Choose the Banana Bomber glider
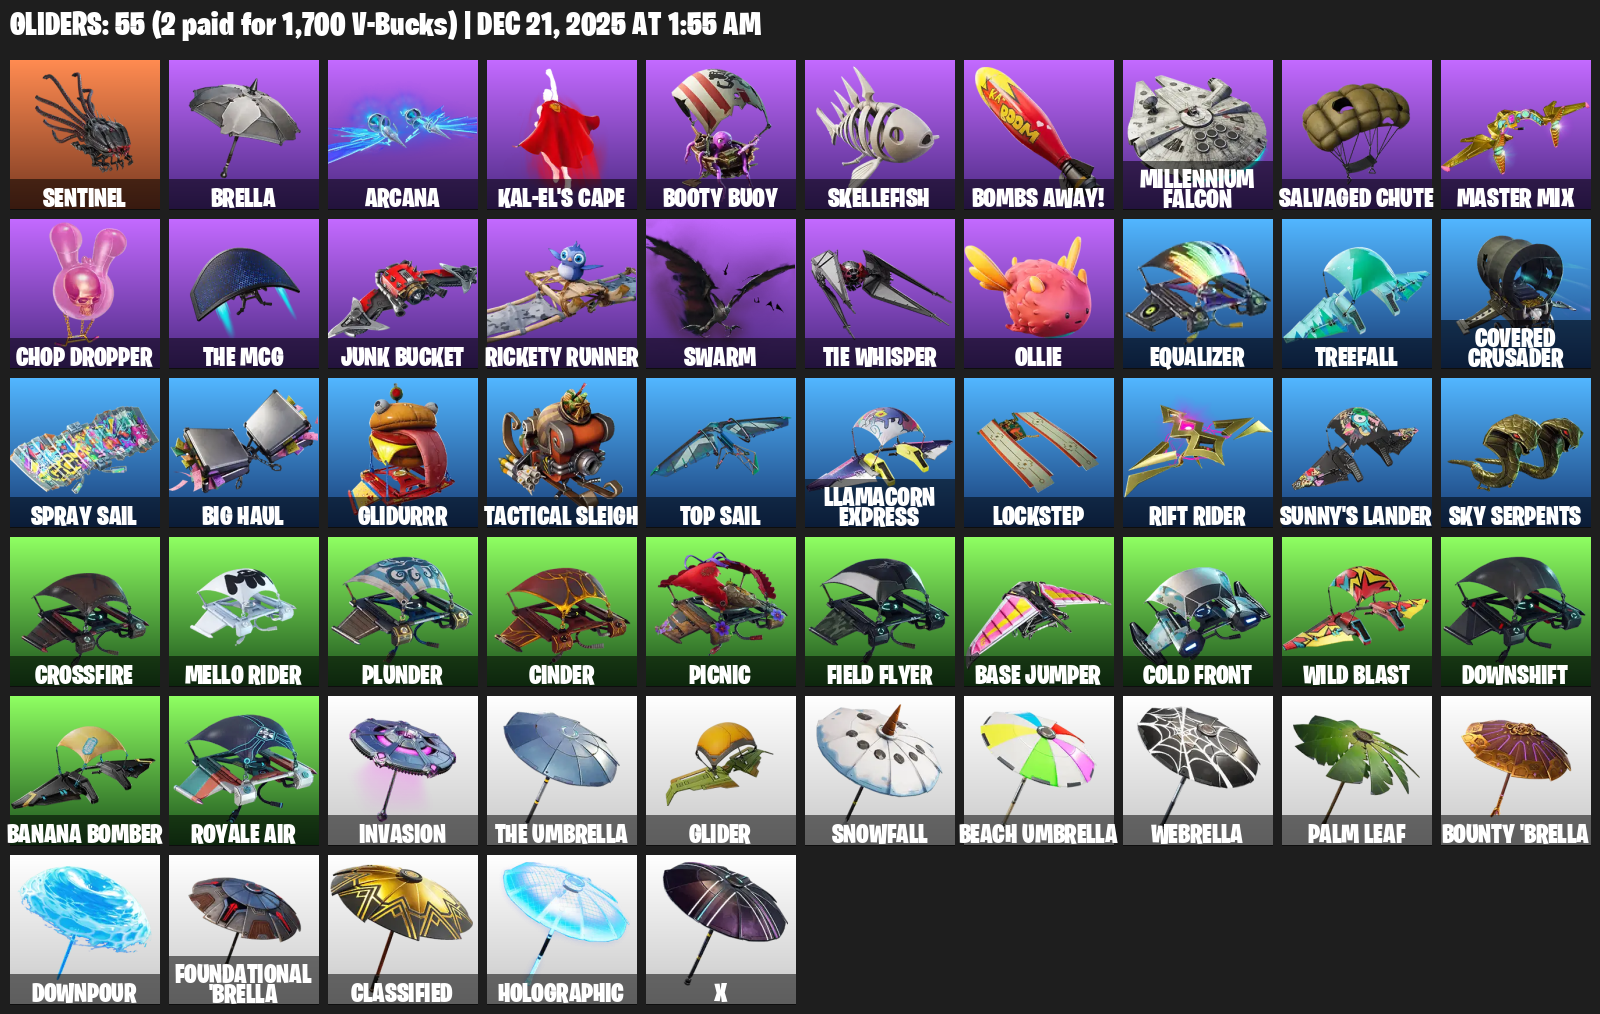 coord(85,771)
